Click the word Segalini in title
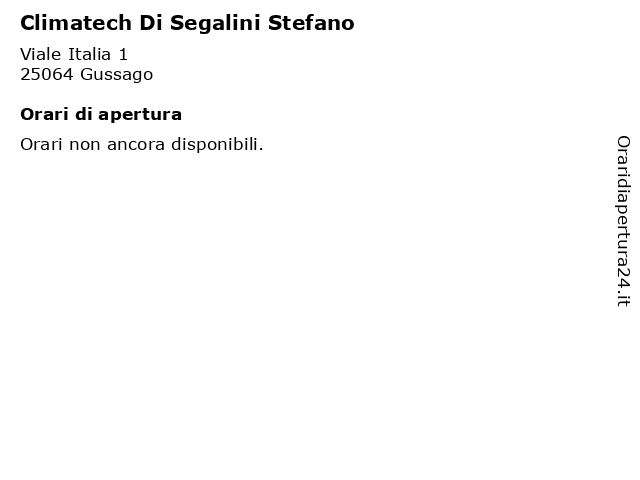 coord(215,24)
